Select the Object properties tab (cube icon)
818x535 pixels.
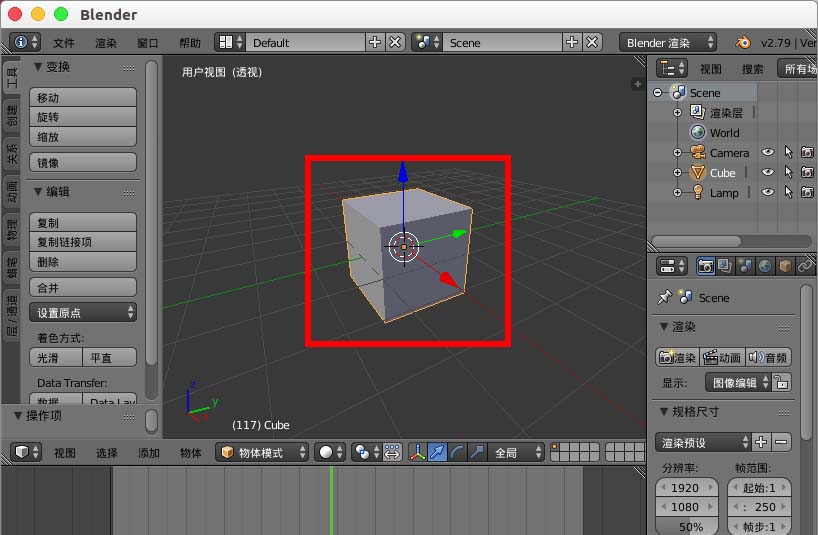[785, 266]
